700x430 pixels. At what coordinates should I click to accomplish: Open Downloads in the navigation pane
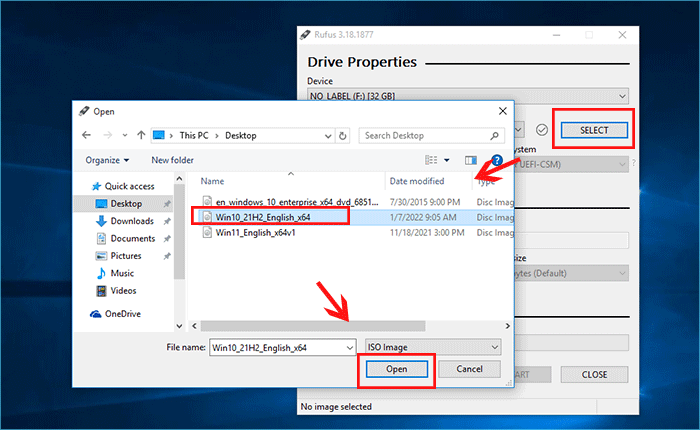[x=125, y=221]
